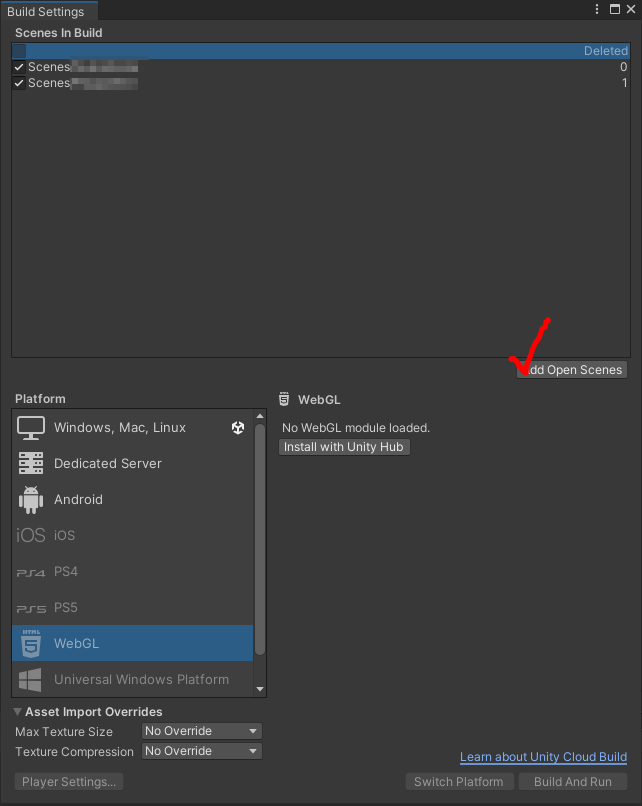Viewport: 642px width, 806px height.
Task: Toggle checkbox of the Deleted scene row
Action: coord(19,51)
